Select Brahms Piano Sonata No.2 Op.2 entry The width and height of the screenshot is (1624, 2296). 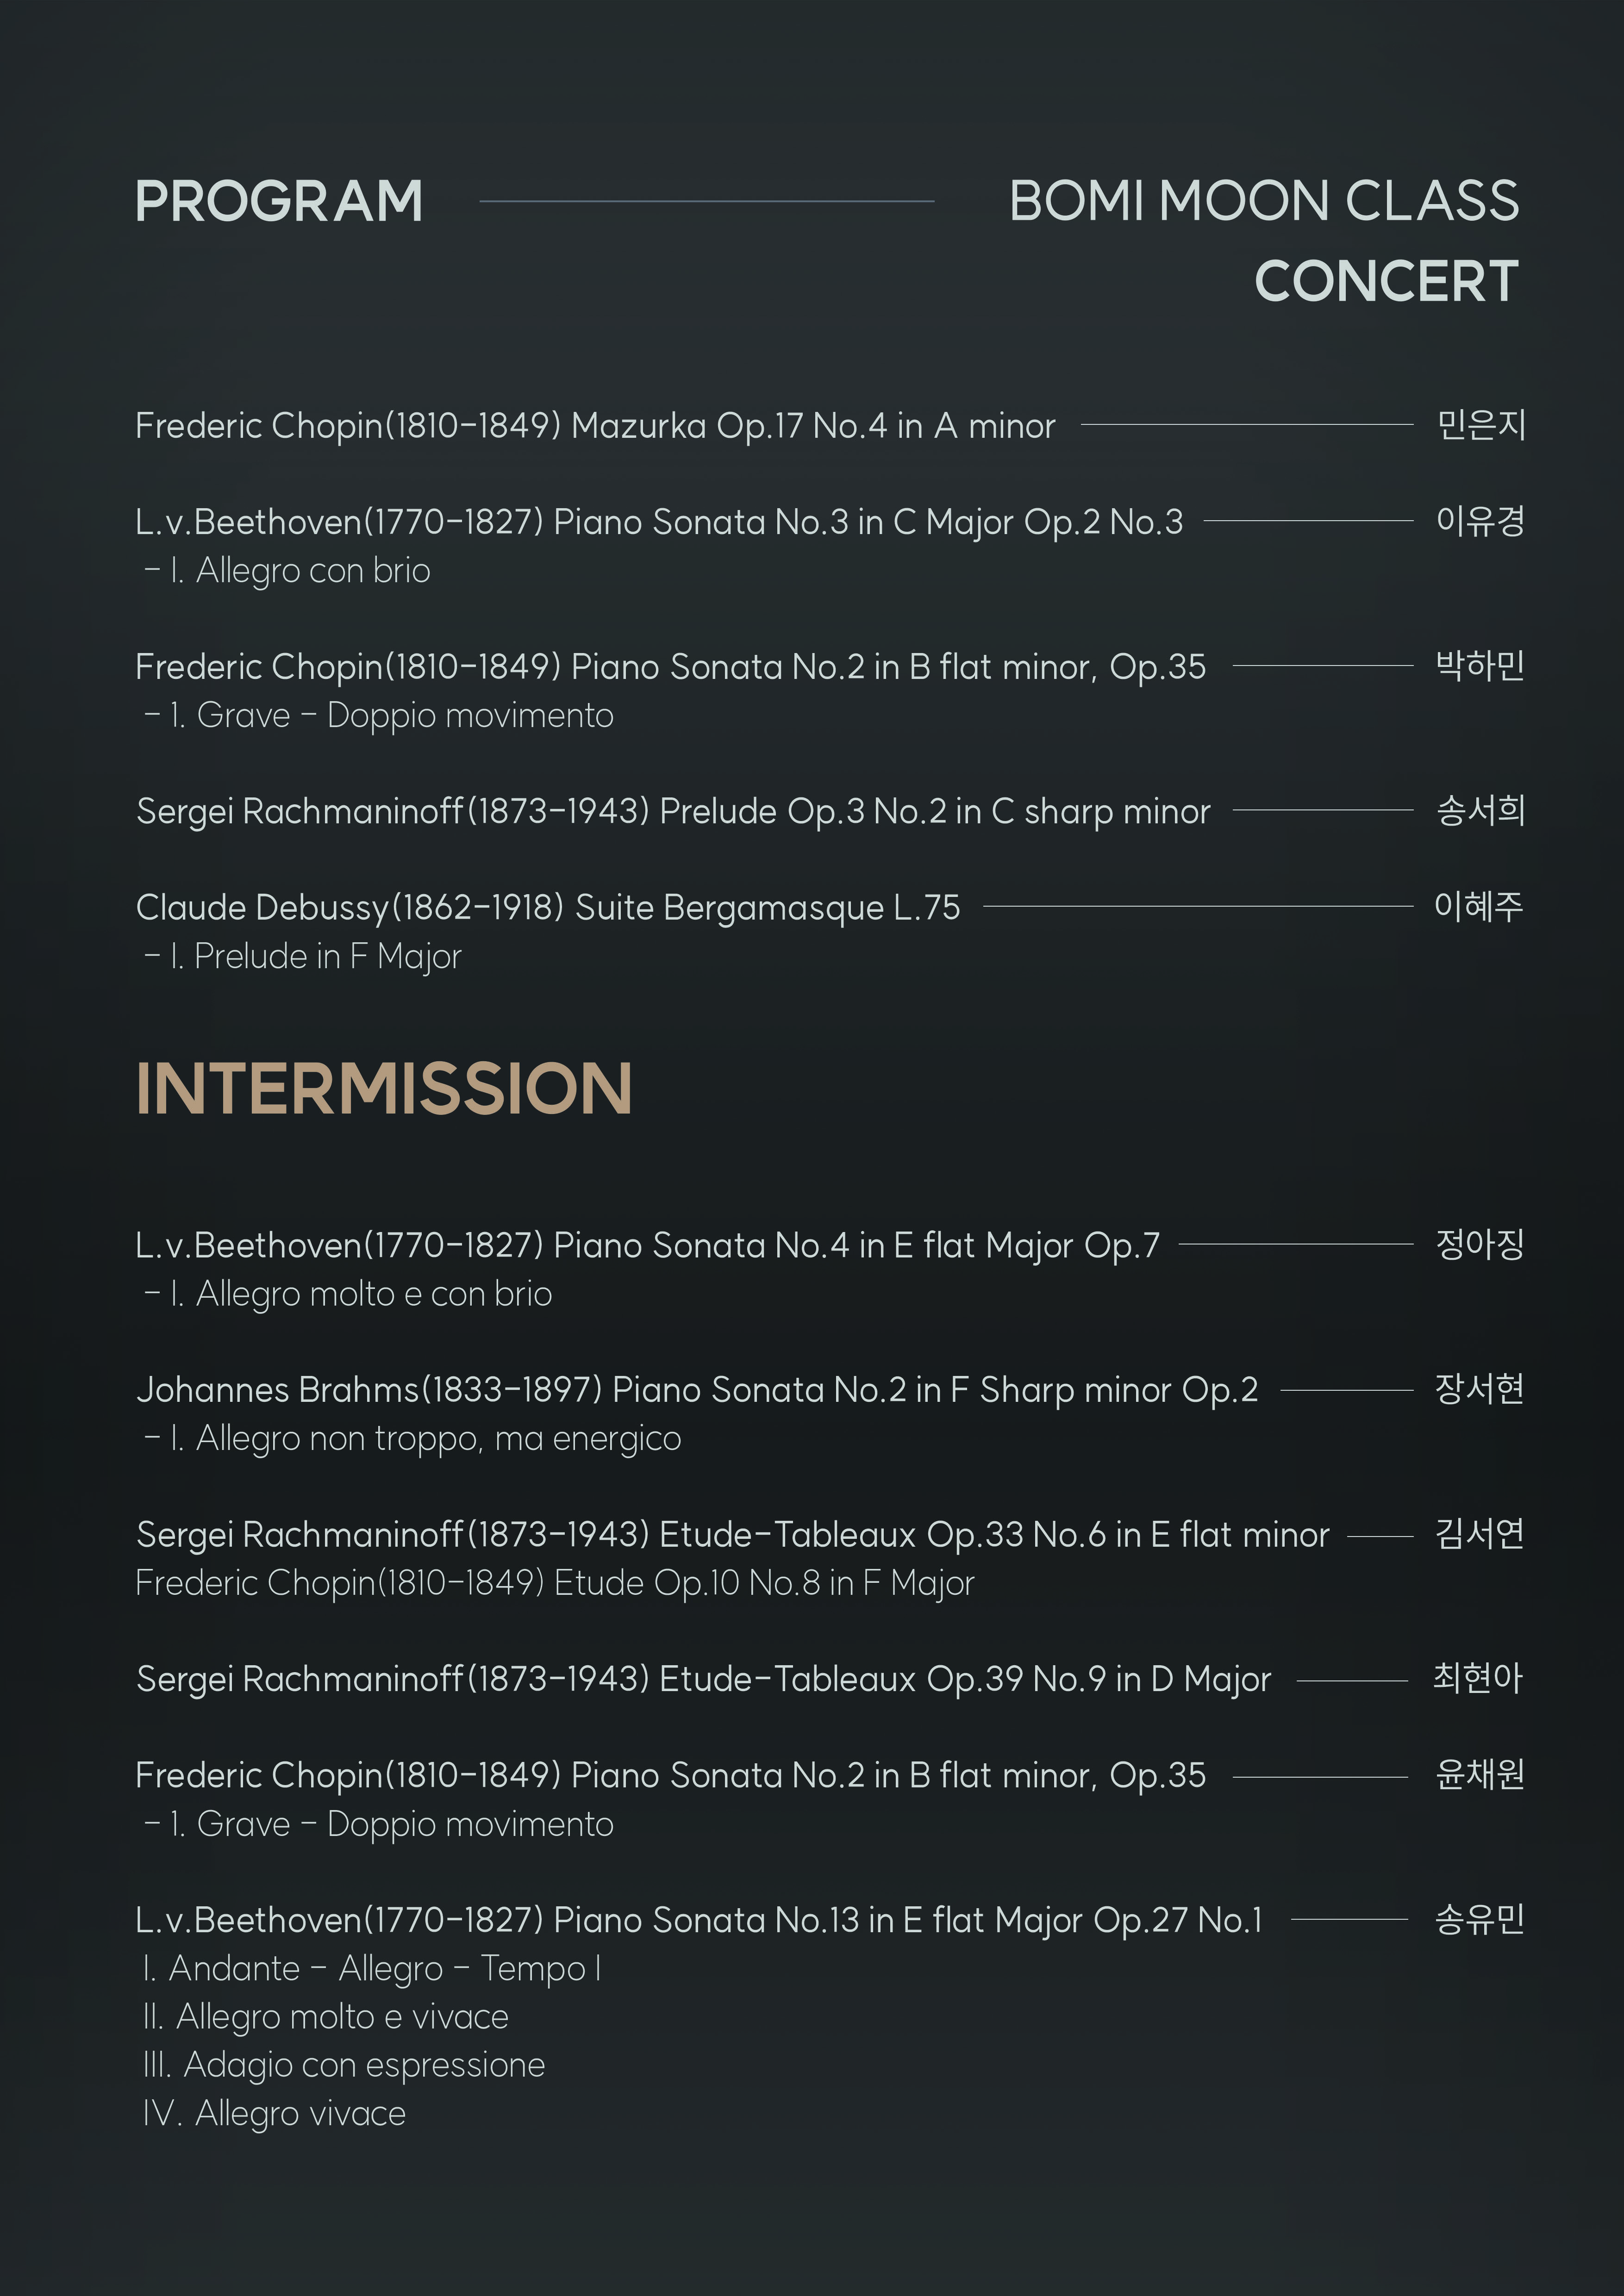pyautogui.click(x=697, y=1390)
